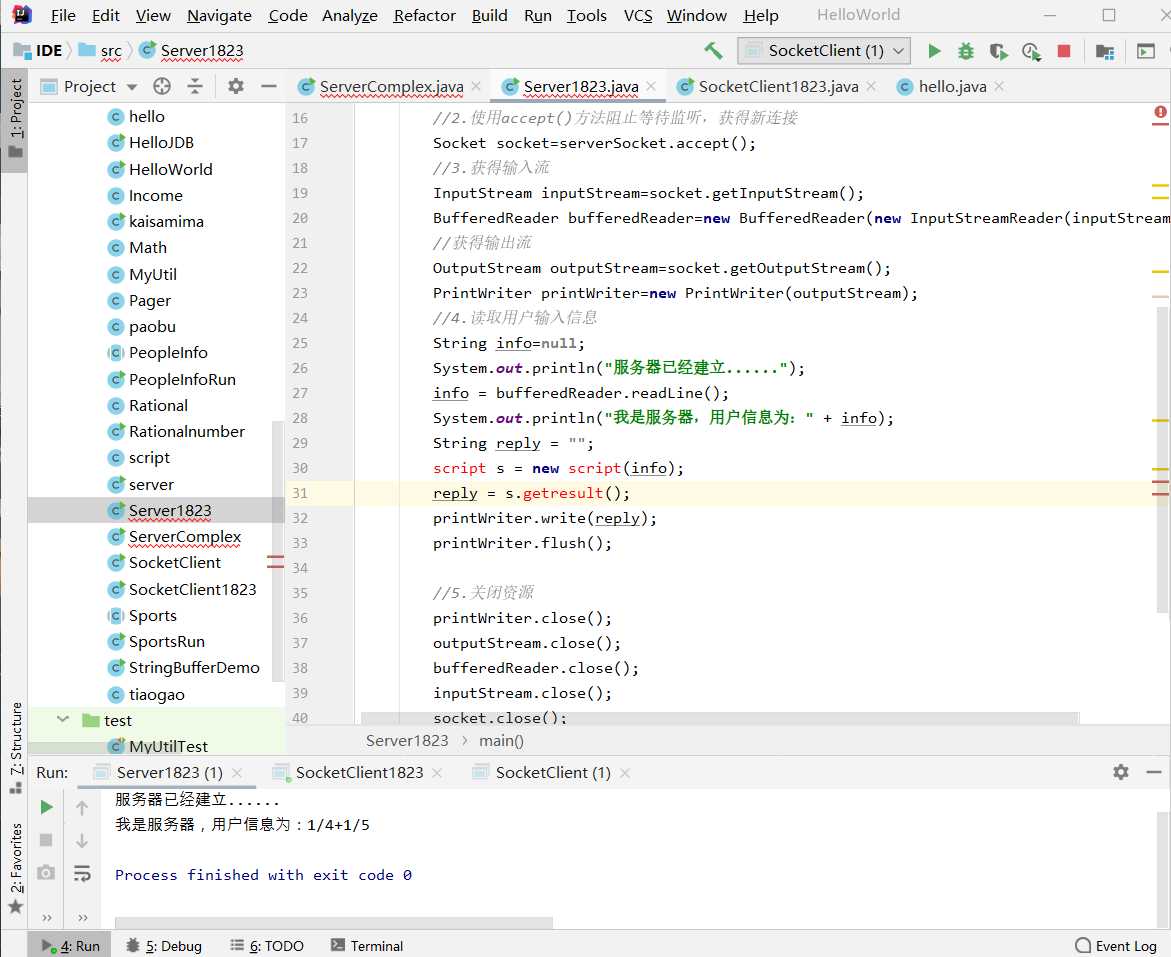Select StringBufferDemo in project tree
Screen dimensions: 1171x957
pos(194,668)
